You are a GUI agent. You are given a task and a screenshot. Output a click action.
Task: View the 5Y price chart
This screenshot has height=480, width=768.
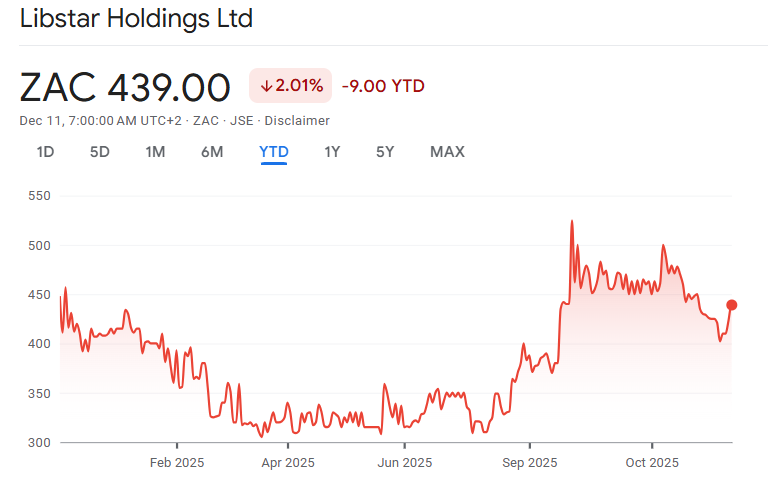[x=385, y=152]
